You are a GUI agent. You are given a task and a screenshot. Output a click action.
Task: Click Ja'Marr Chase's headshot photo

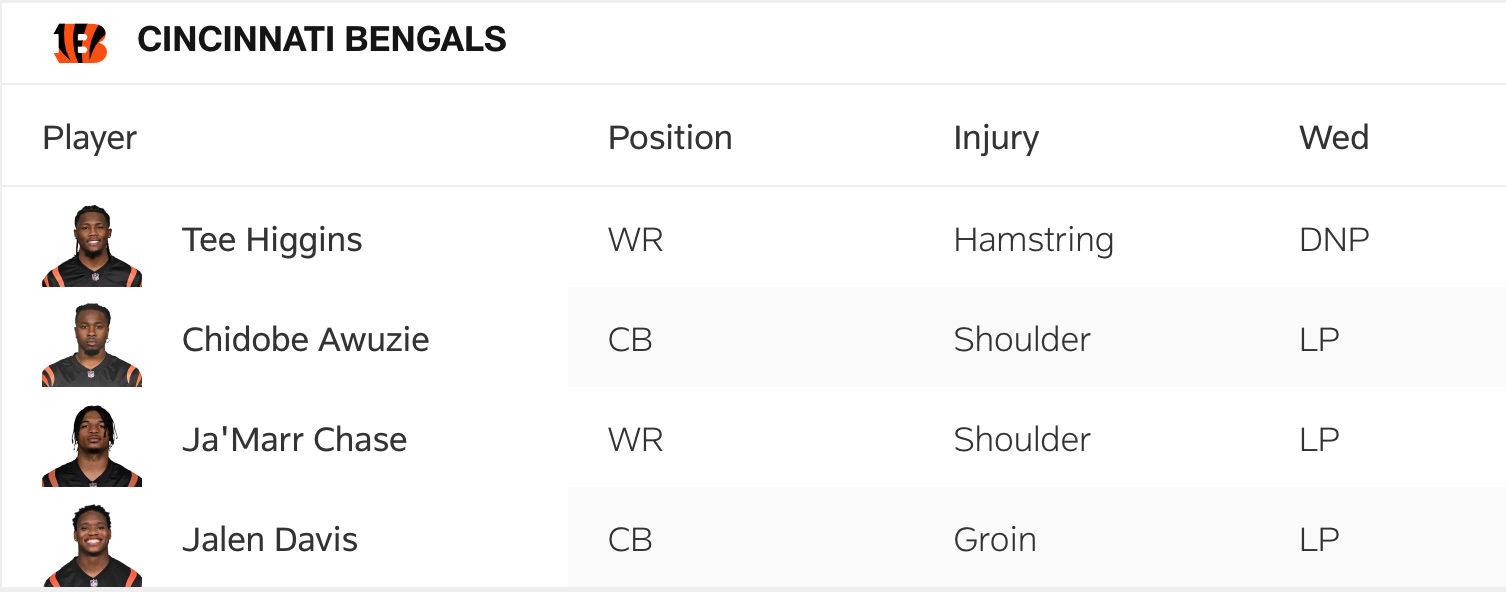(92, 445)
